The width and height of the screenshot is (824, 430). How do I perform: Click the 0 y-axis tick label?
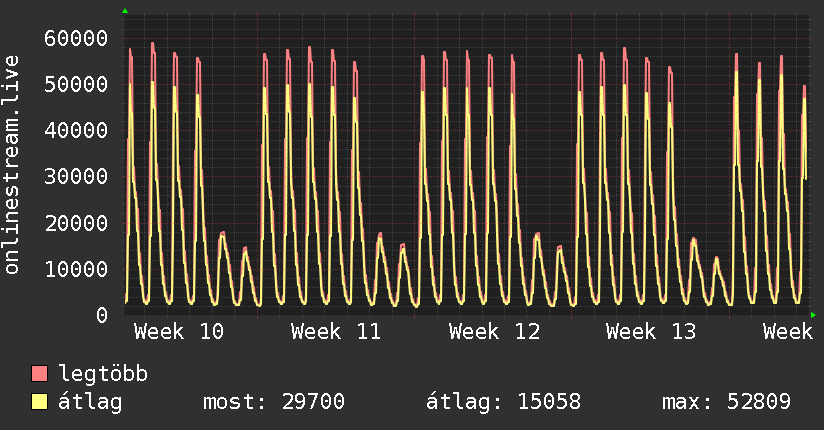coord(102,315)
